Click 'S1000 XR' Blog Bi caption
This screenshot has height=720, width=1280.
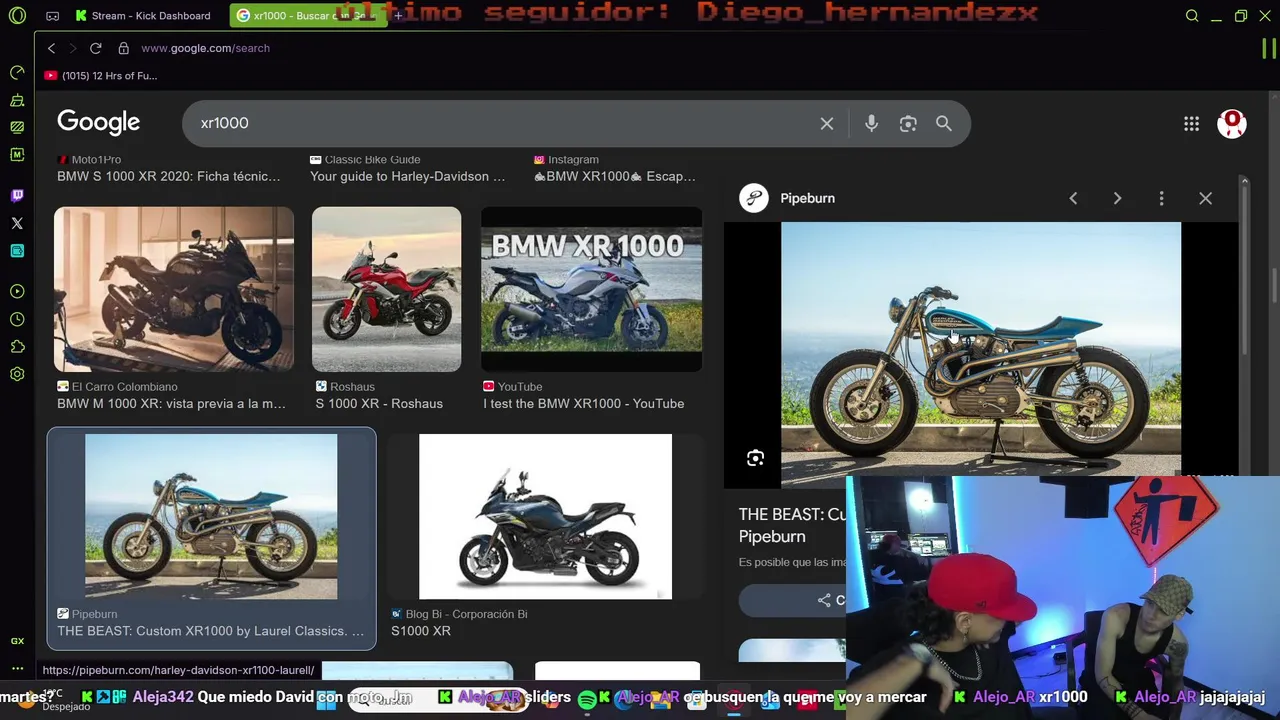420,631
